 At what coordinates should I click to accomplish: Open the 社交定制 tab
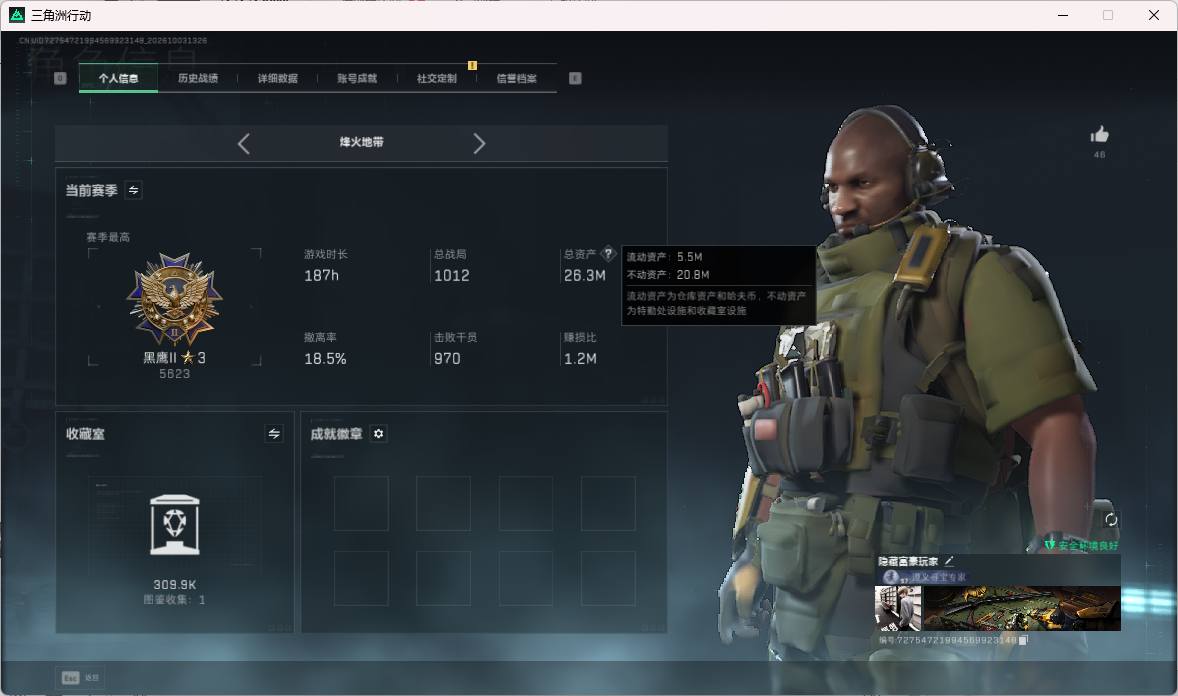click(x=436, y=78)
